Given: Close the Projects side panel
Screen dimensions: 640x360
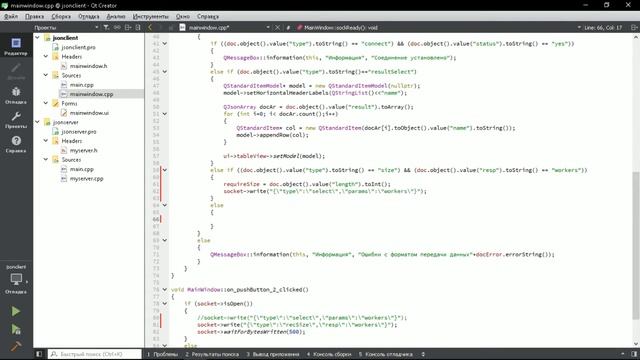Looking at the screenshot, I should pyautogui.click(x=138, y=27).
